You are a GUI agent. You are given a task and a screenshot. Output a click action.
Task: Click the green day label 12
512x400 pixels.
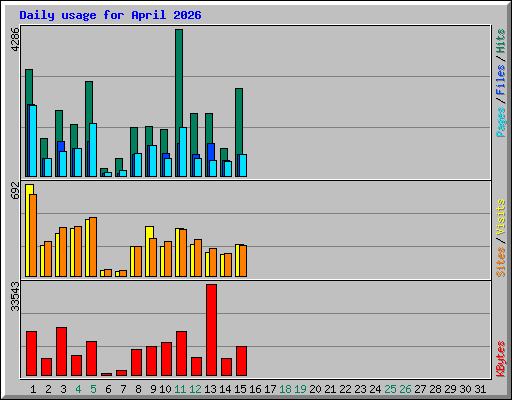(x=195, y=389)
